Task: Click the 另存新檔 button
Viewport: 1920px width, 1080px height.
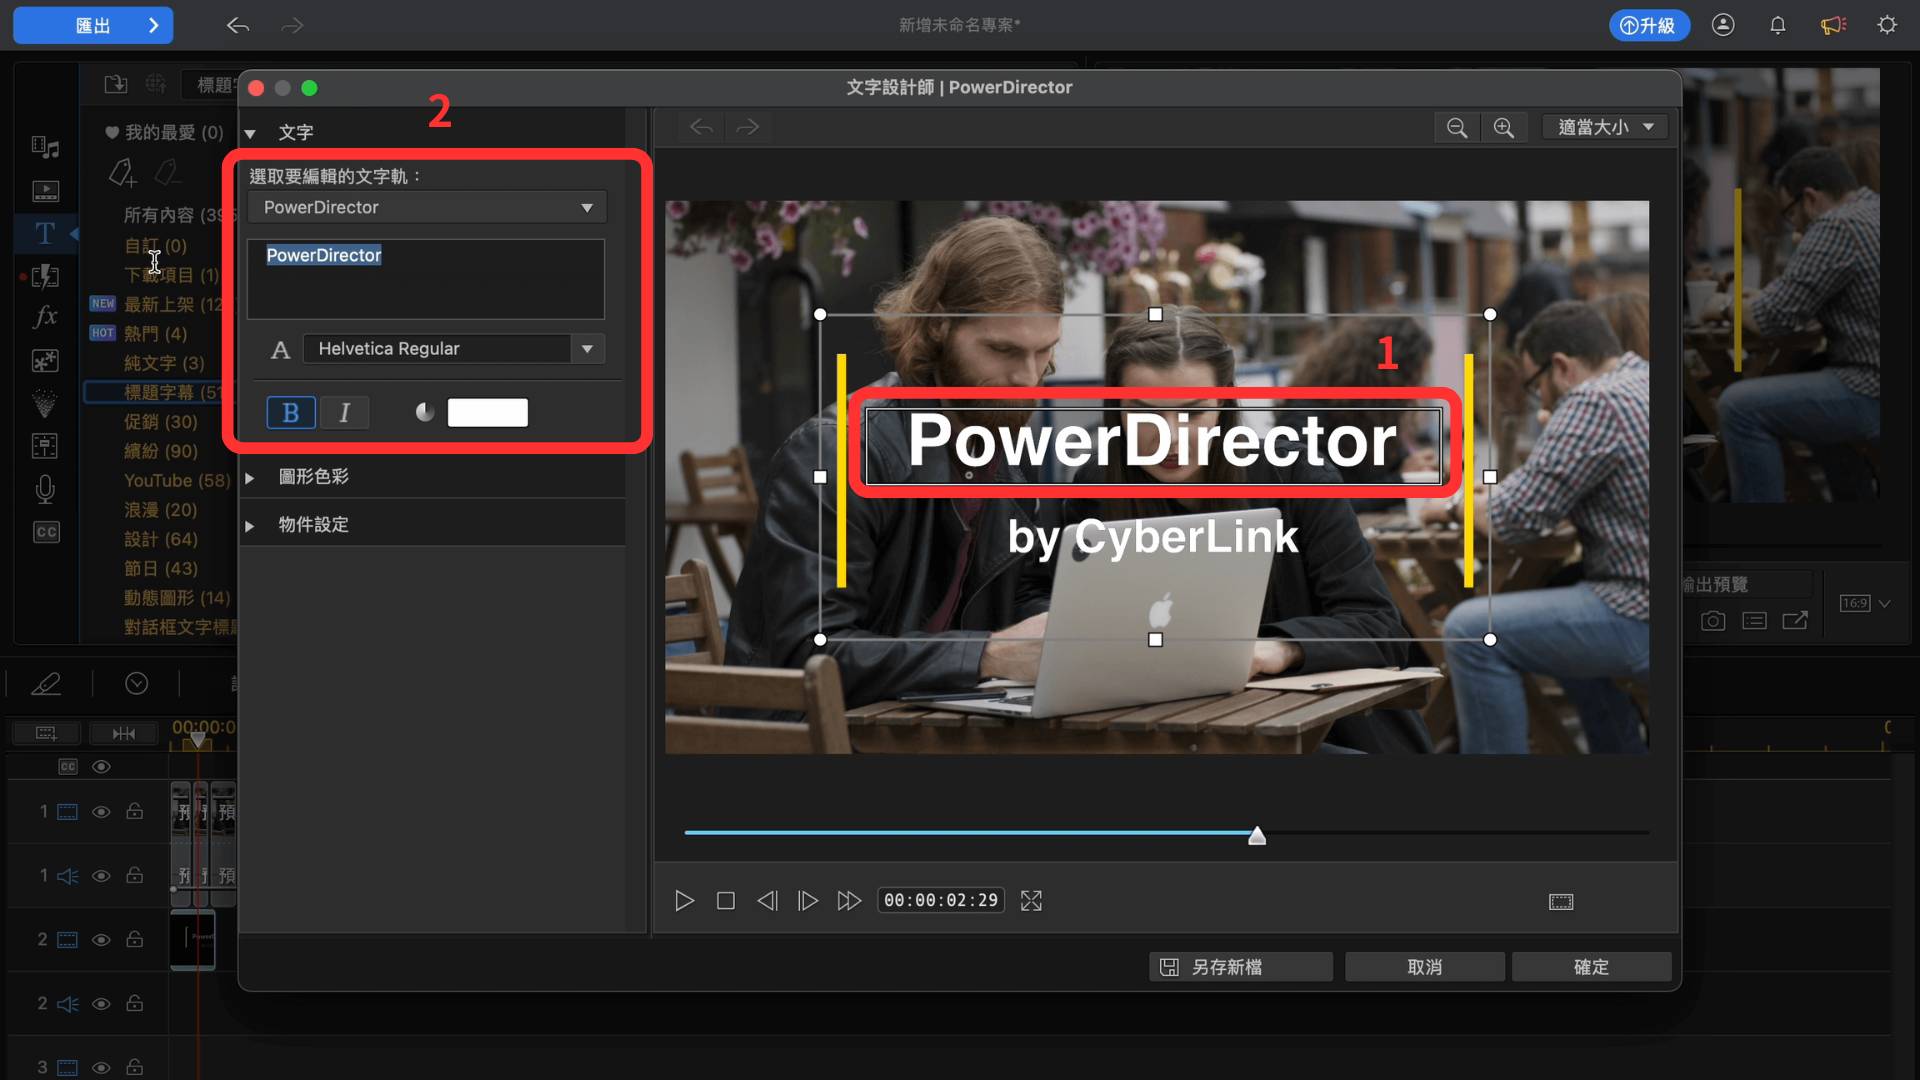Action: click(x=1241, y=967)
